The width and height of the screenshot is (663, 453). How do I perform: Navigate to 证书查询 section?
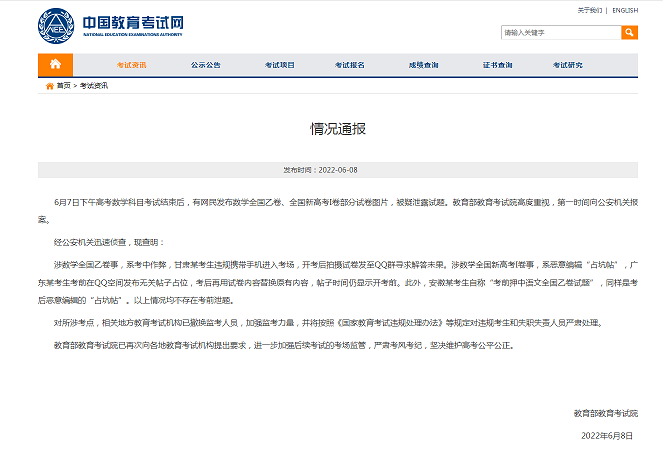point(497,65)
